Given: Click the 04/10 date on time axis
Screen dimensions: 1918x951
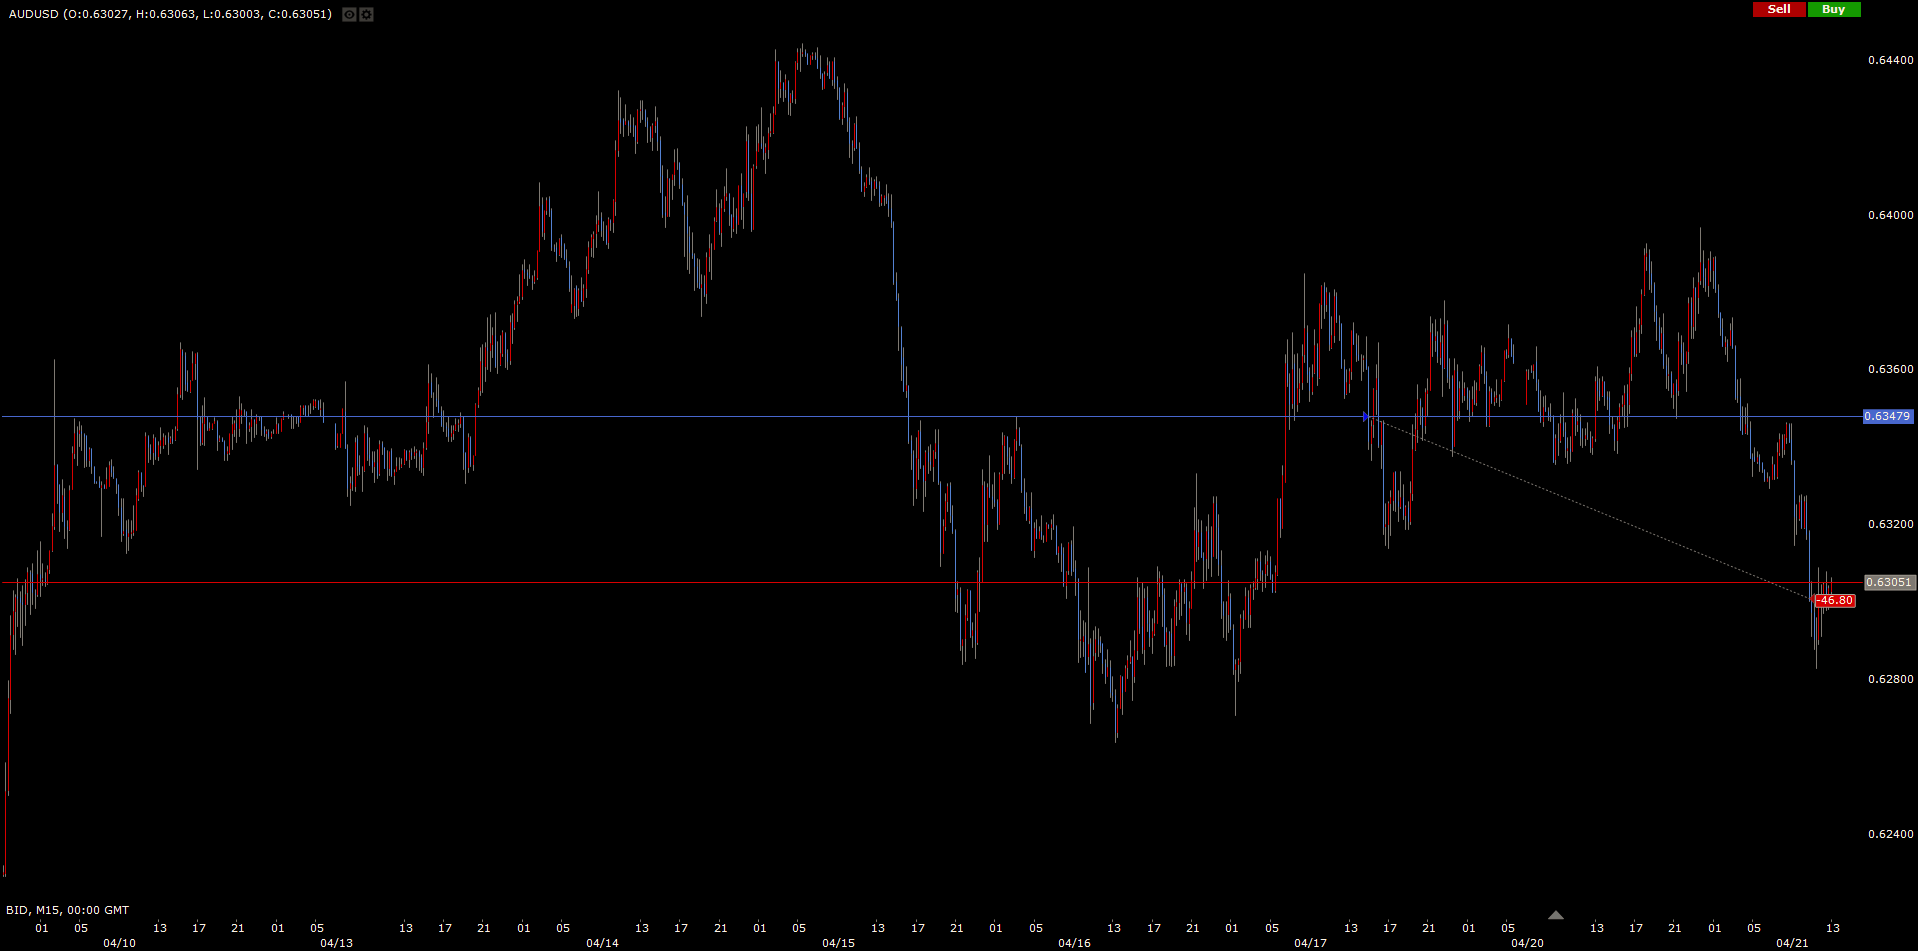Looking at the screenshot, I should click(x=119, y=943).
